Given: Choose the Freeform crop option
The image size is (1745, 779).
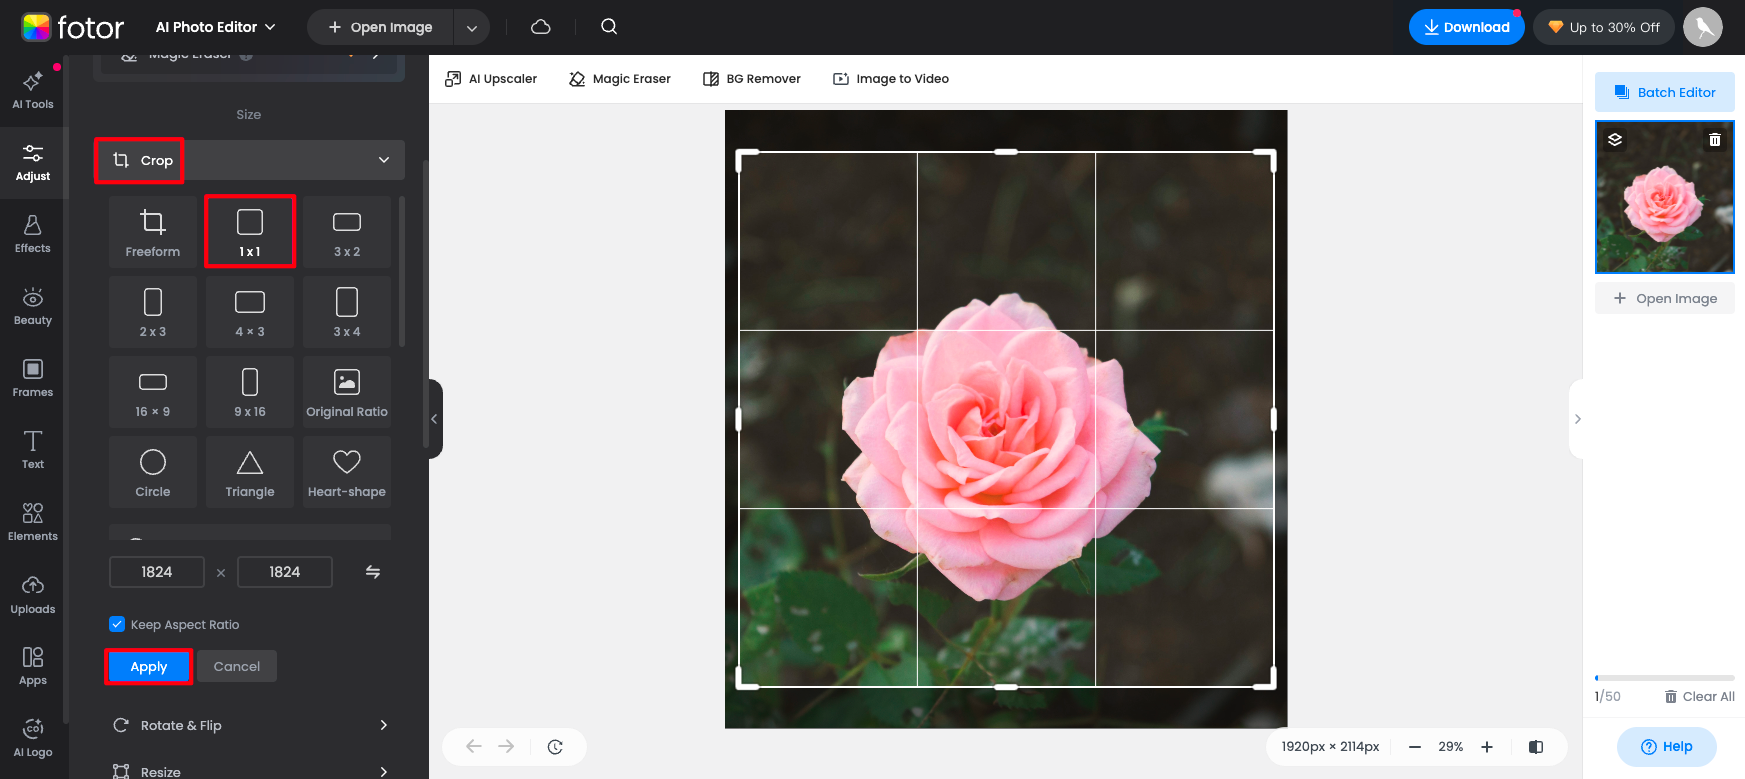Looking at the screenshot, I should [x=153, y=232].
